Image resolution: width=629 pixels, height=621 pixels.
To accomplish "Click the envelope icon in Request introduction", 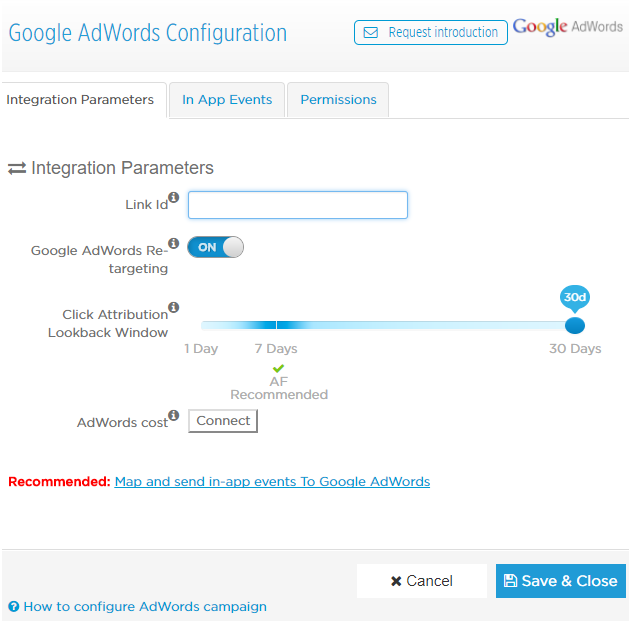I will coord(371,32).
